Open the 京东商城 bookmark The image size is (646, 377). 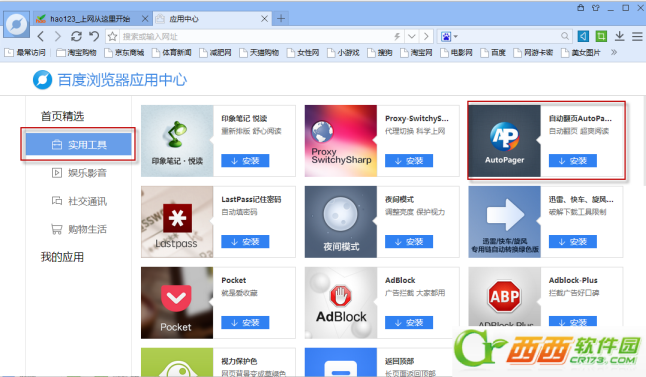[124, 53]
